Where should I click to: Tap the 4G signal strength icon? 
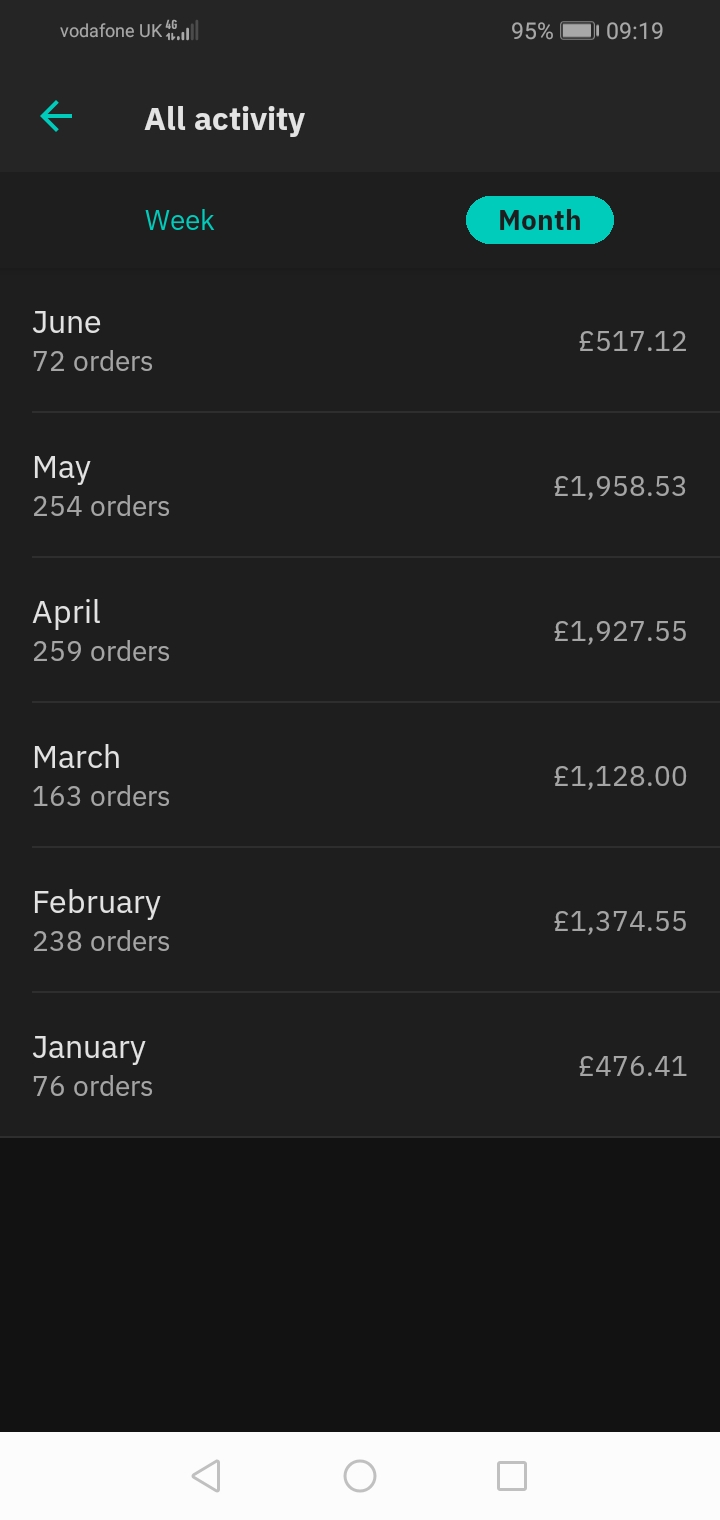182,31
